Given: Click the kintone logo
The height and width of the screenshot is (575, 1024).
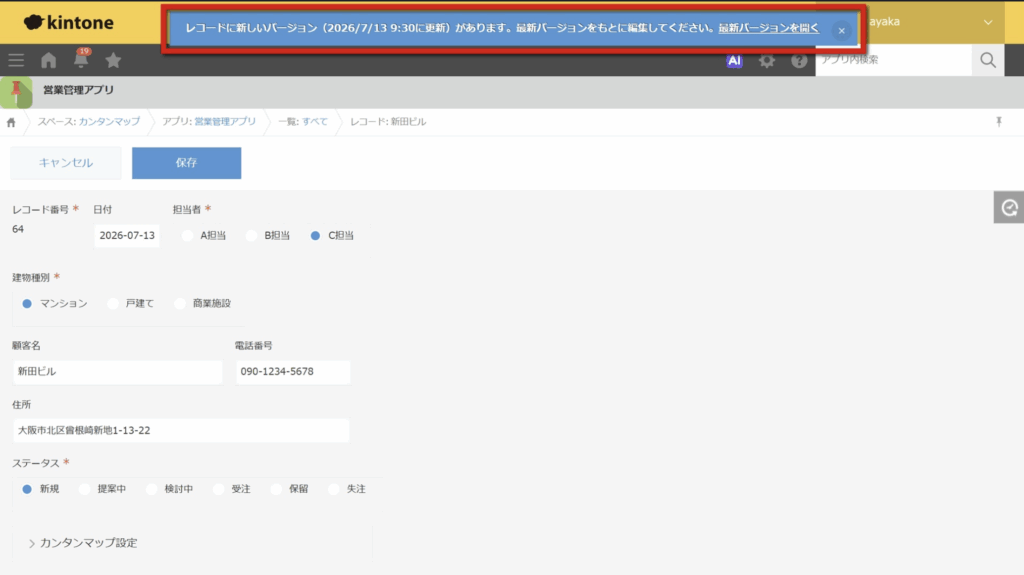Looking at the screenshot, I should coord(69,22).
